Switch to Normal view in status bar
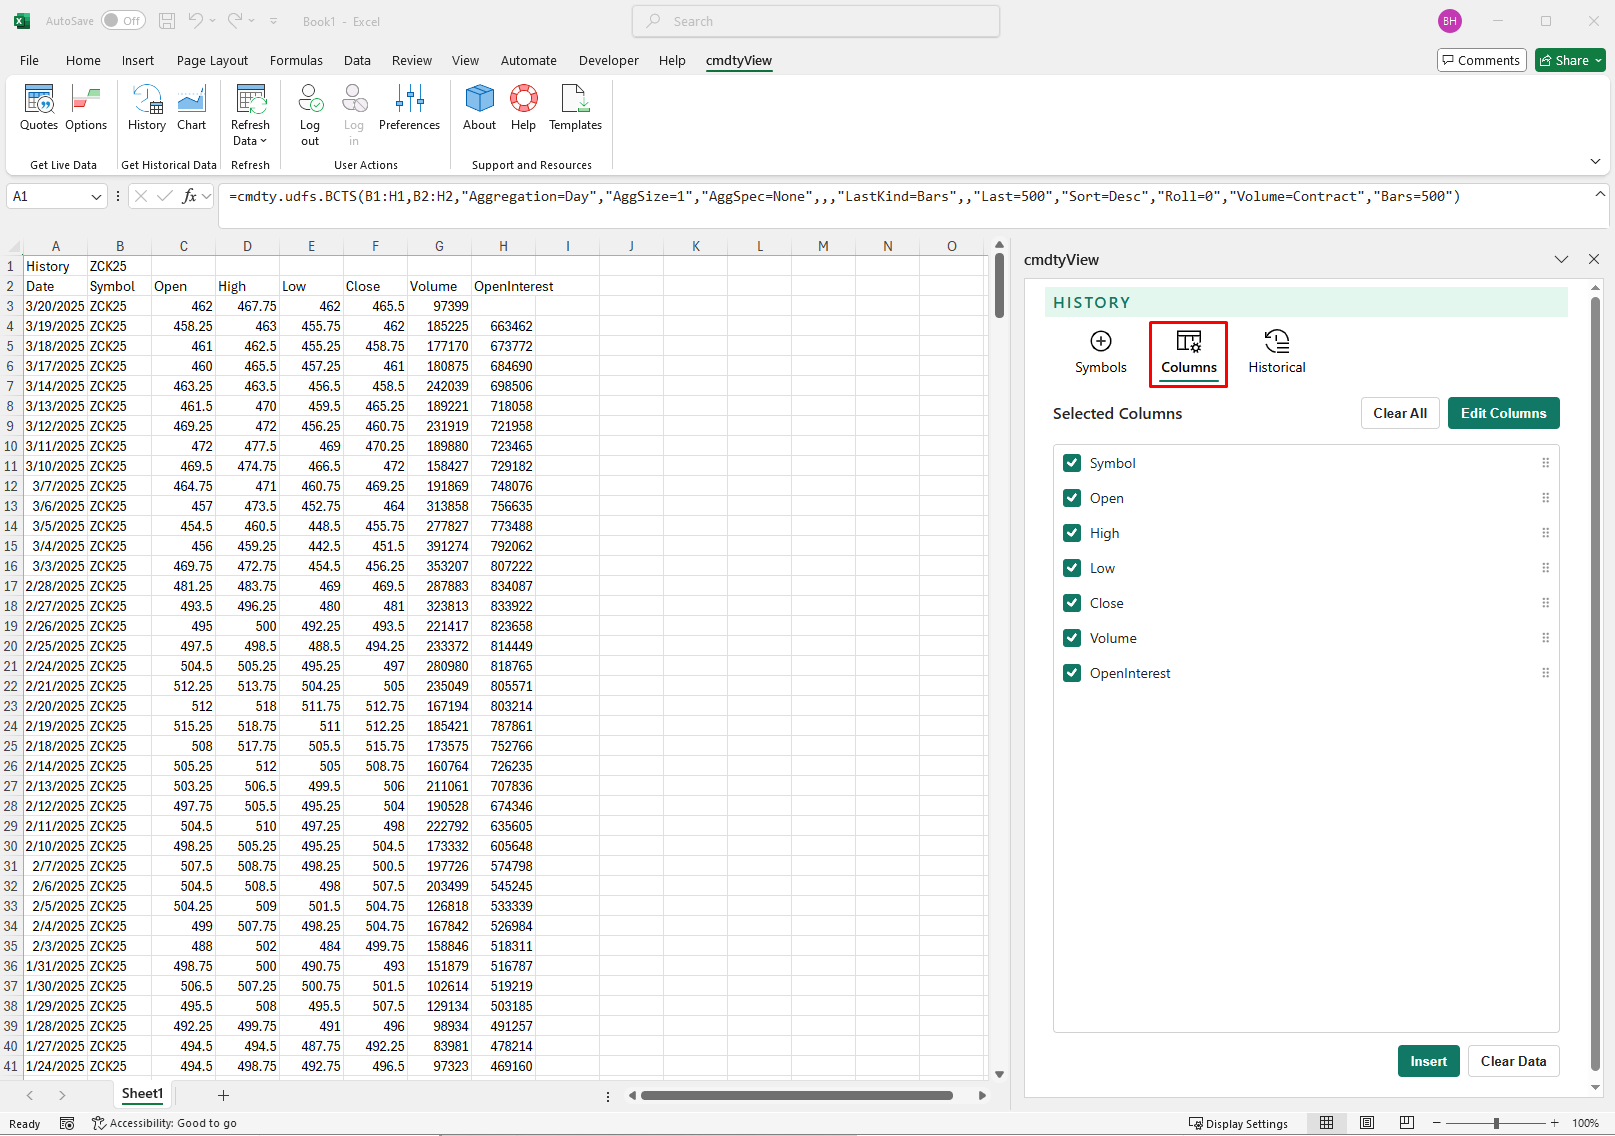The height and width of the screenshot is (1136, 1615). (1326, 1123)
